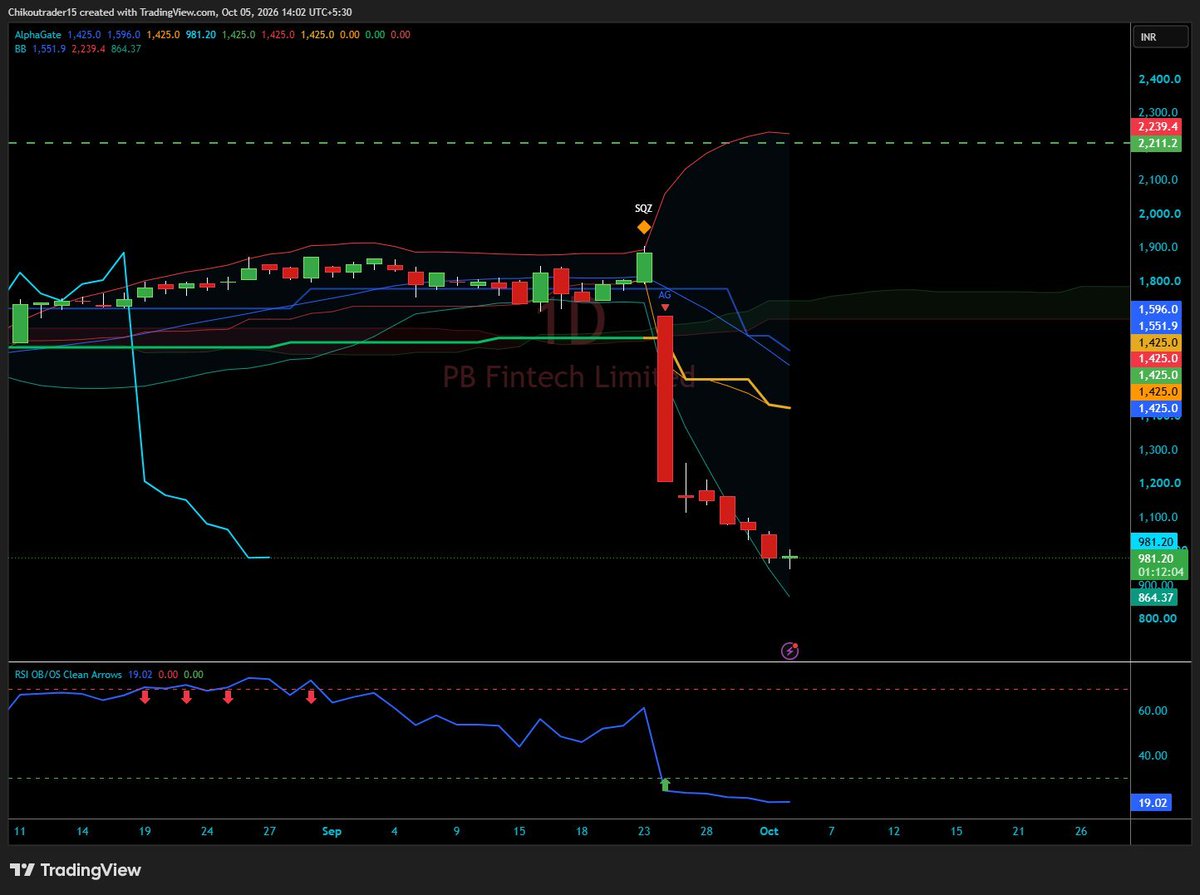Click the 60.00 RSI axis value
The image size is (1200, 895).
(x=1154, y=711)
